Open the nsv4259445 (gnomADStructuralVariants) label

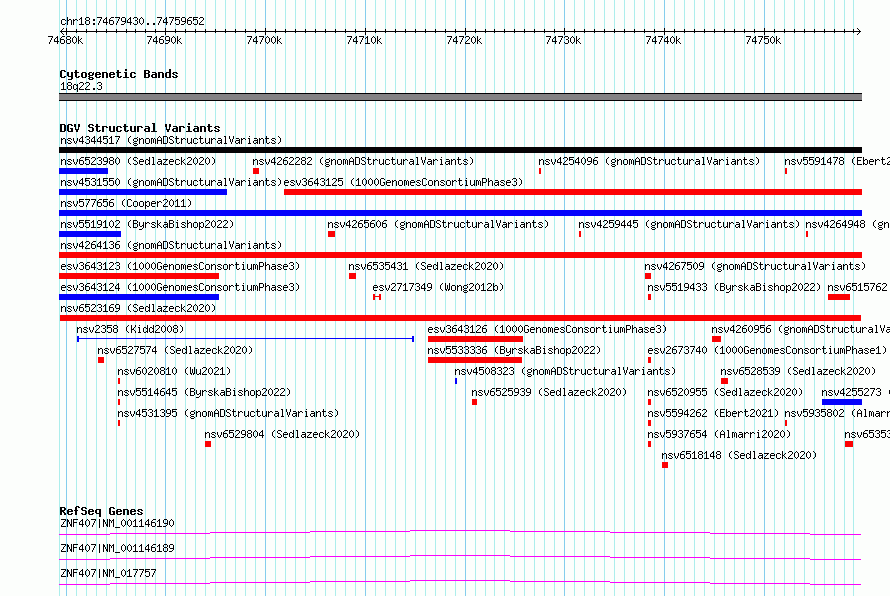[x=689, y=224]
